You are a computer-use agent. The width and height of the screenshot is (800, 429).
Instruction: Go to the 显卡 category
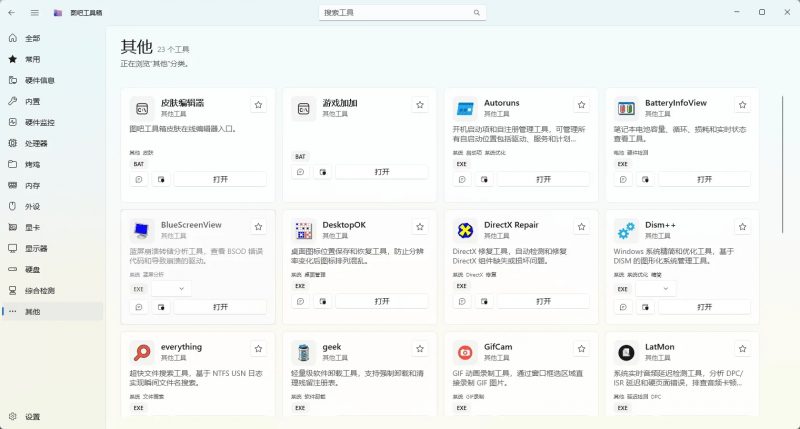[53, 228]
